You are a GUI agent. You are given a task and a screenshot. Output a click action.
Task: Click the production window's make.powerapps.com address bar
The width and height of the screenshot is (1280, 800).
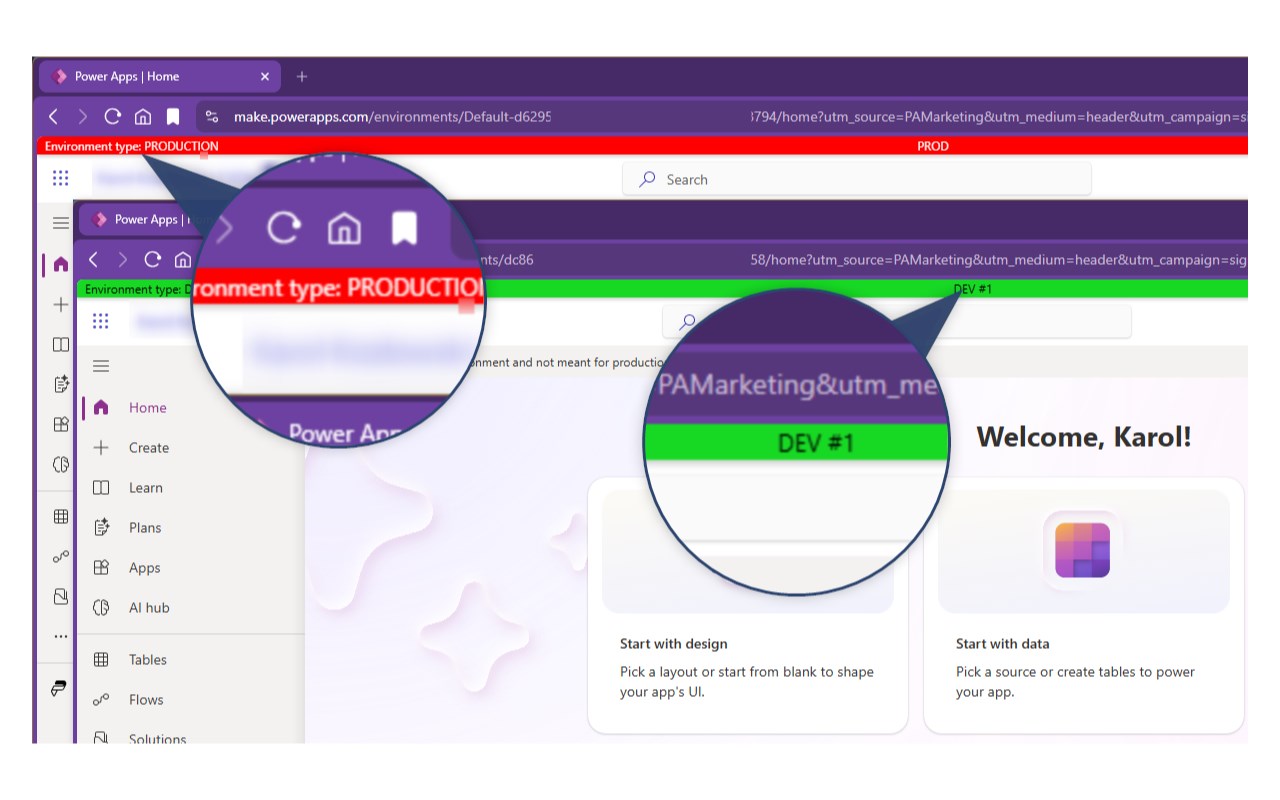722,117
